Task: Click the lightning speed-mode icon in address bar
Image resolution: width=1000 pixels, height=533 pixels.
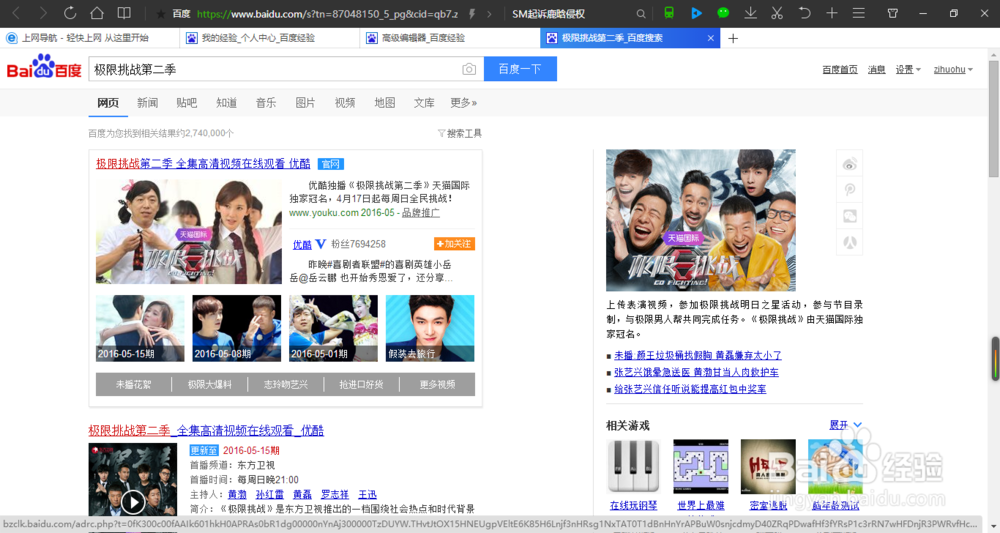Action: coord(472,13)
